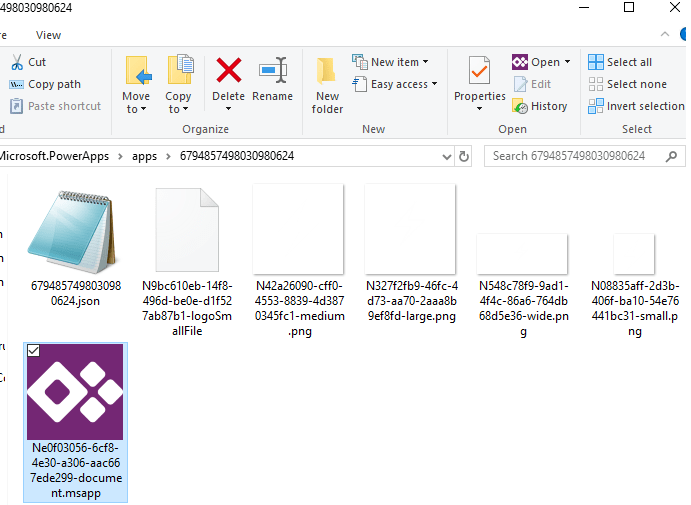
Task: Expand the Open button dropdown arrow
Action: pos(567,62)
